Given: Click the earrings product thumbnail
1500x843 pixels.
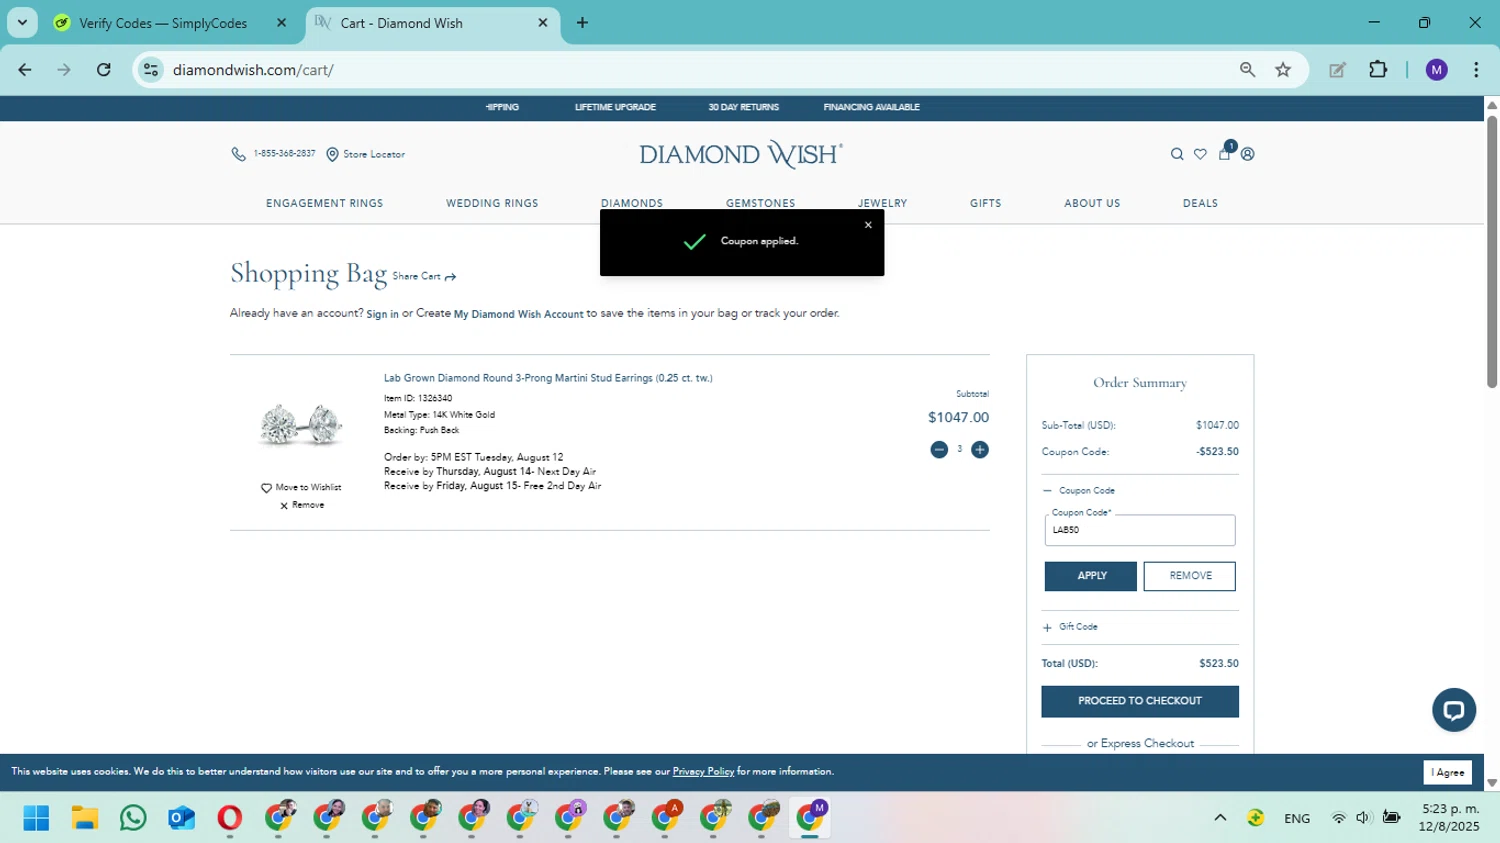Looking at the screenshot, I should coord(301,425).
